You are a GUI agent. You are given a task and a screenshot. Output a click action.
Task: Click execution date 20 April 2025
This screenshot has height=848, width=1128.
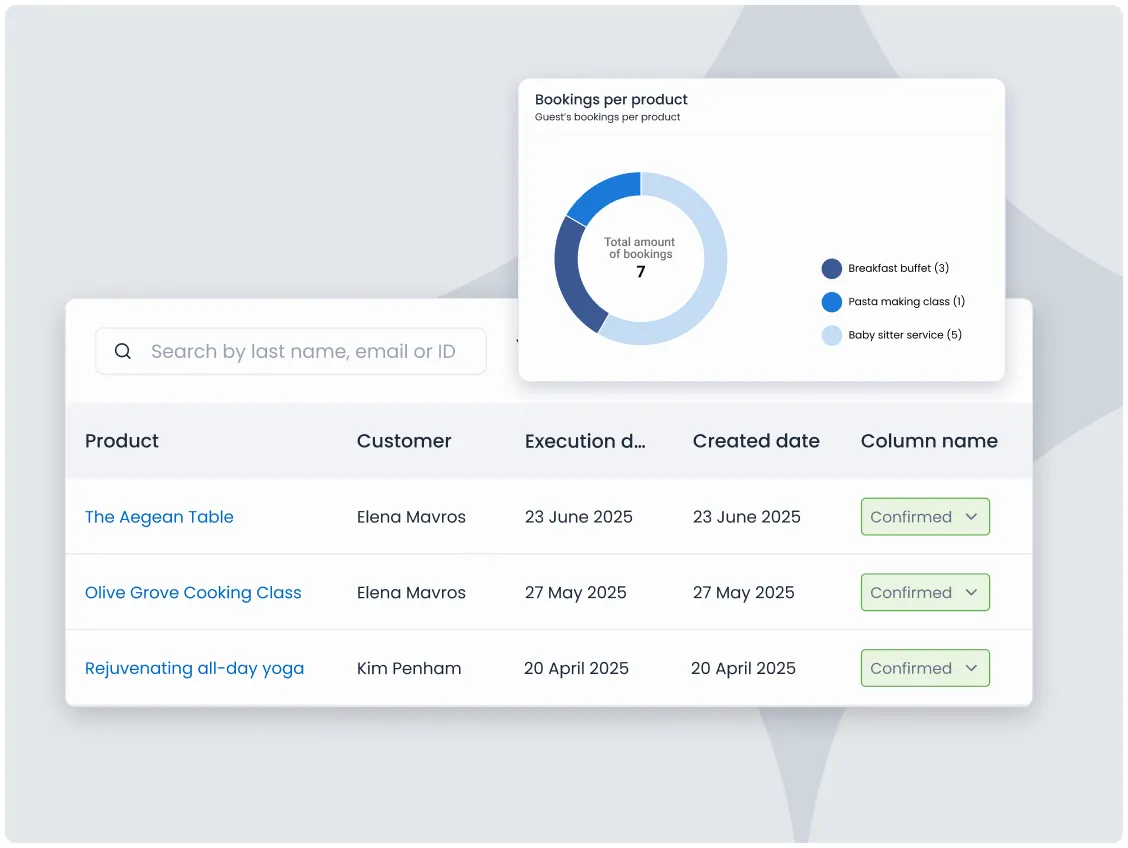pos(576,668)
